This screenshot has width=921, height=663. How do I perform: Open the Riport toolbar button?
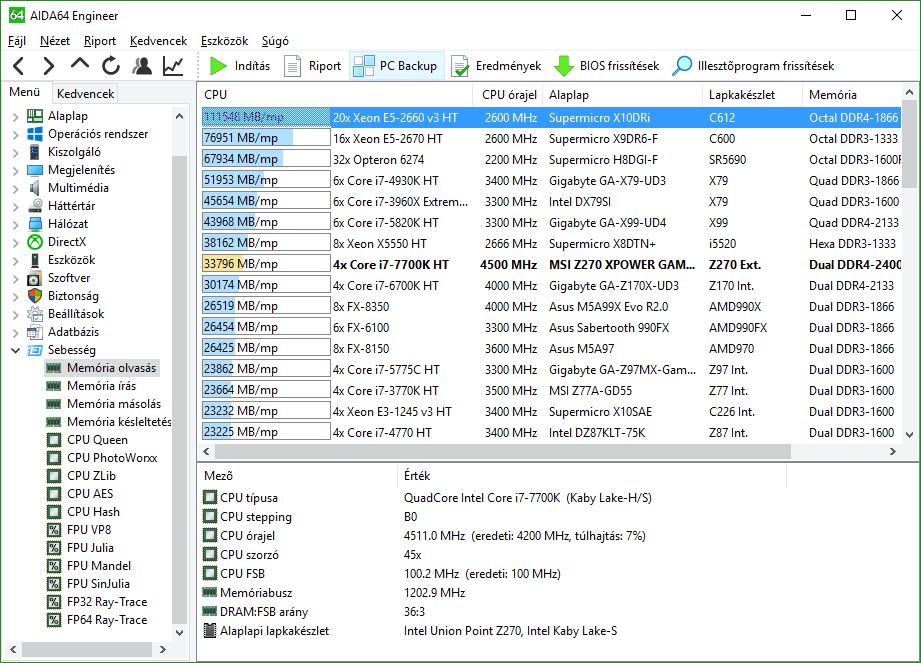click(313, 66)
